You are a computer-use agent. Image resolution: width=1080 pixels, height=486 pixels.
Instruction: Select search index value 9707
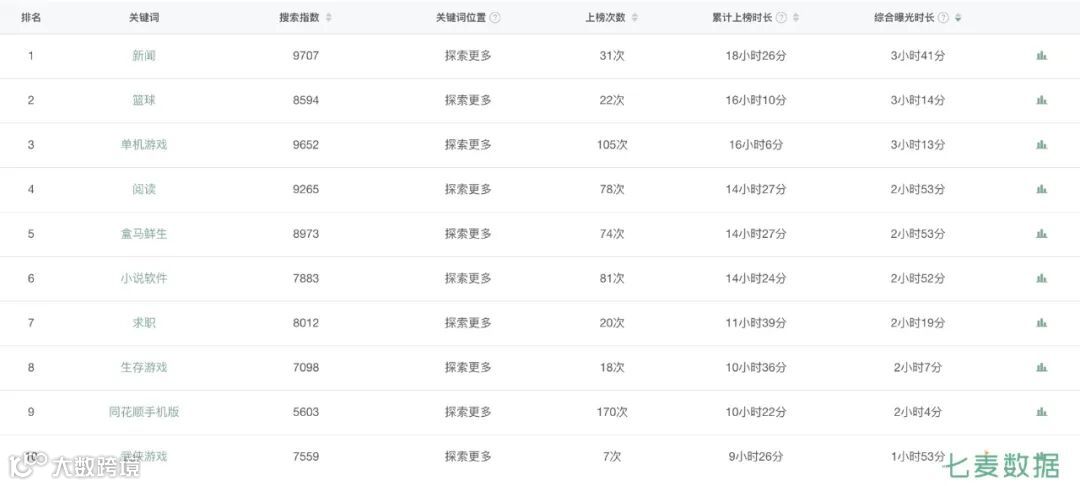click(x=306, y=56)
